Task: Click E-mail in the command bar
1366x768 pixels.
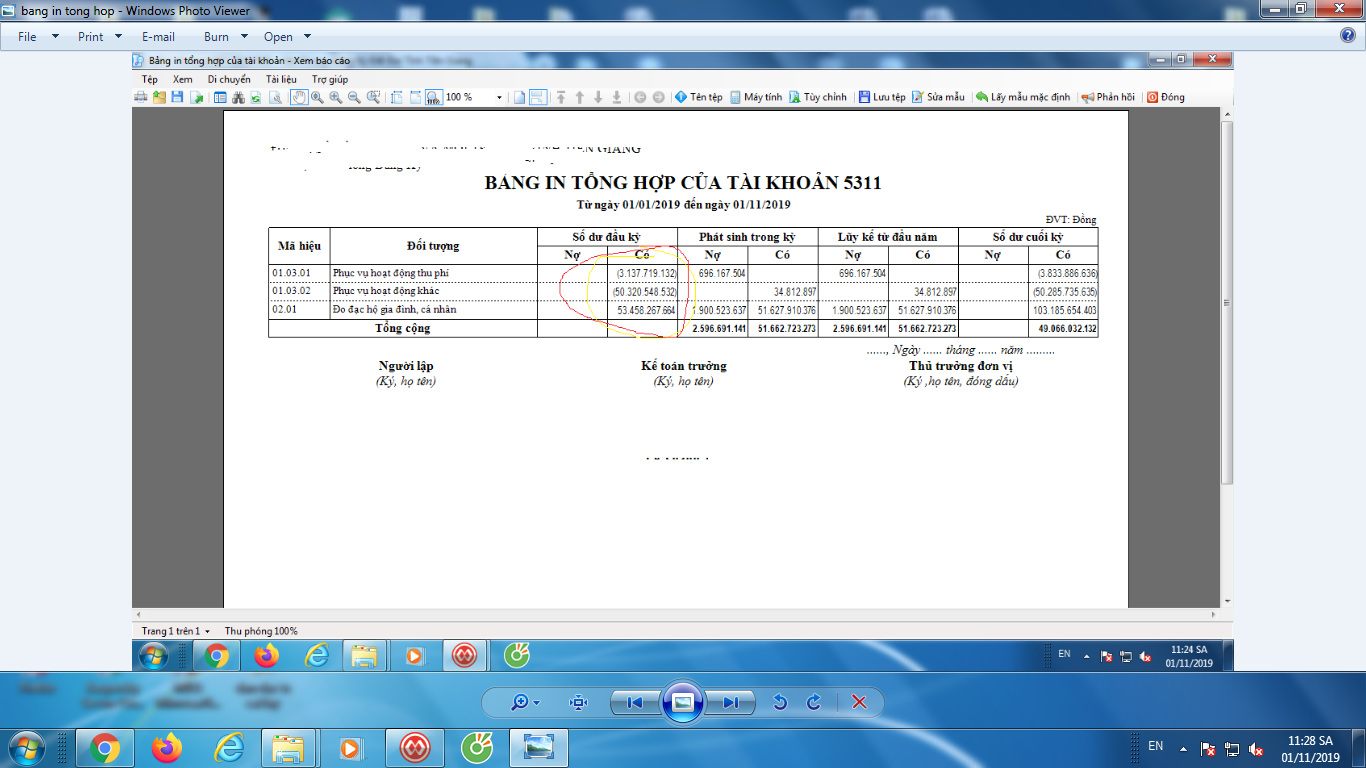Action: [x=158, y=37]
